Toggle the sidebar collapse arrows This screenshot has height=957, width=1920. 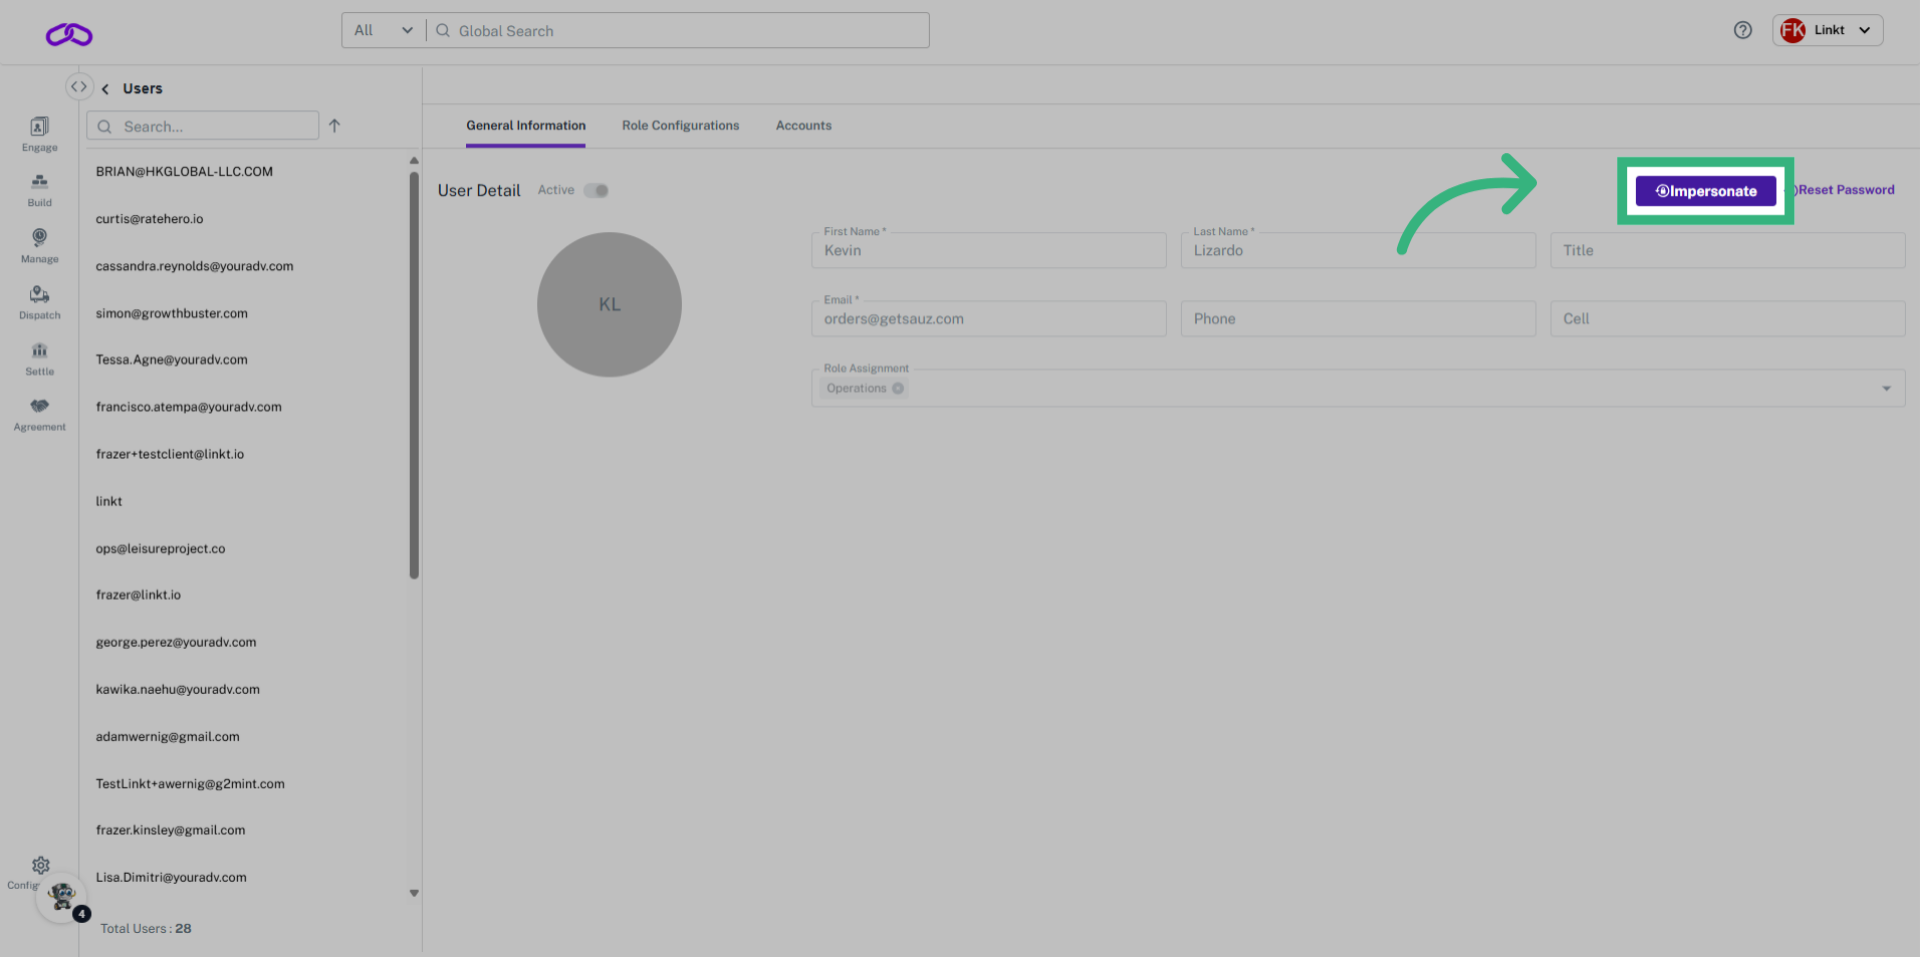point(79,87)
